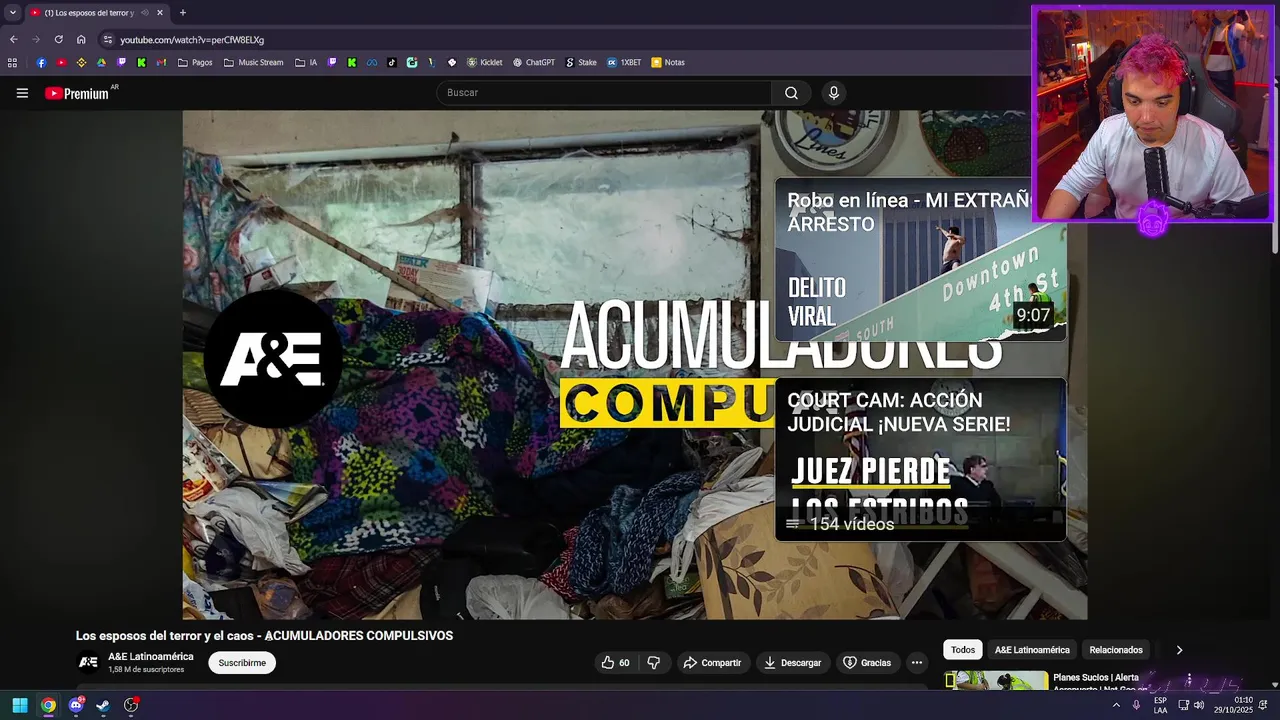Open 1XBET bookmark
The height and width of the screenshot is (720, 1280).
pyautogui.click(x=624, y=62)
